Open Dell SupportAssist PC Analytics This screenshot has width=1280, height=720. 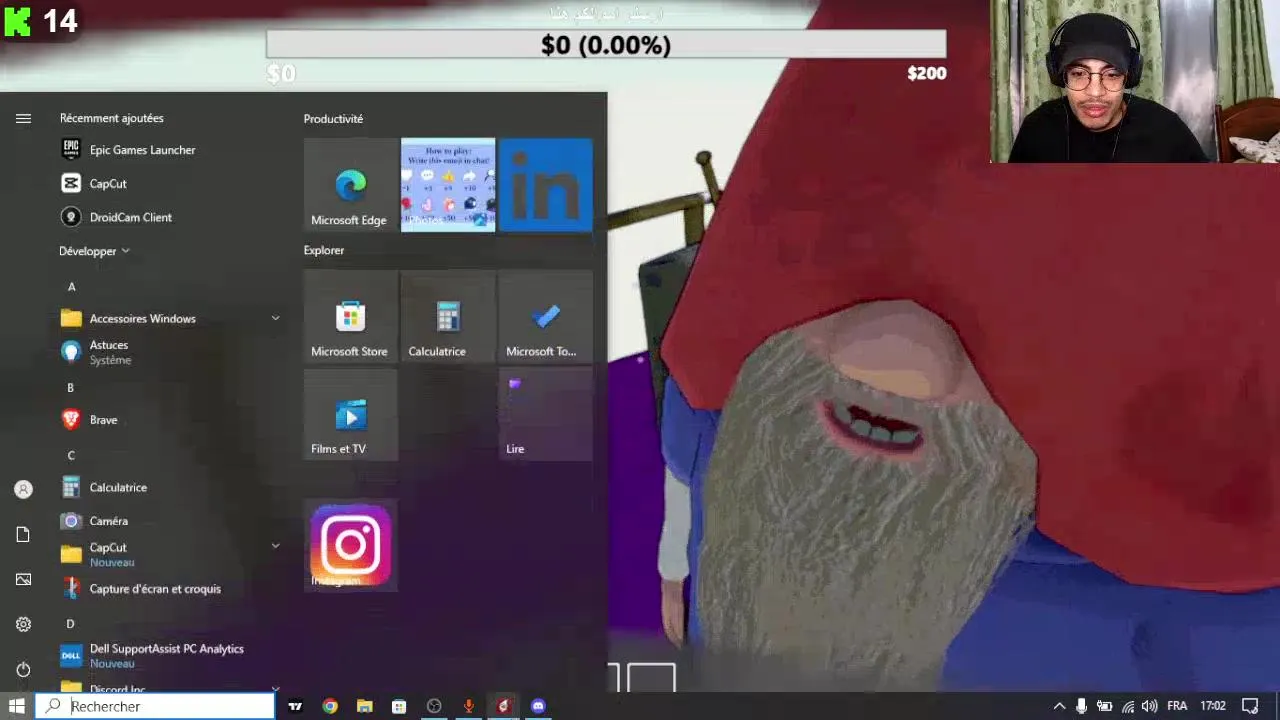[166, 656]
